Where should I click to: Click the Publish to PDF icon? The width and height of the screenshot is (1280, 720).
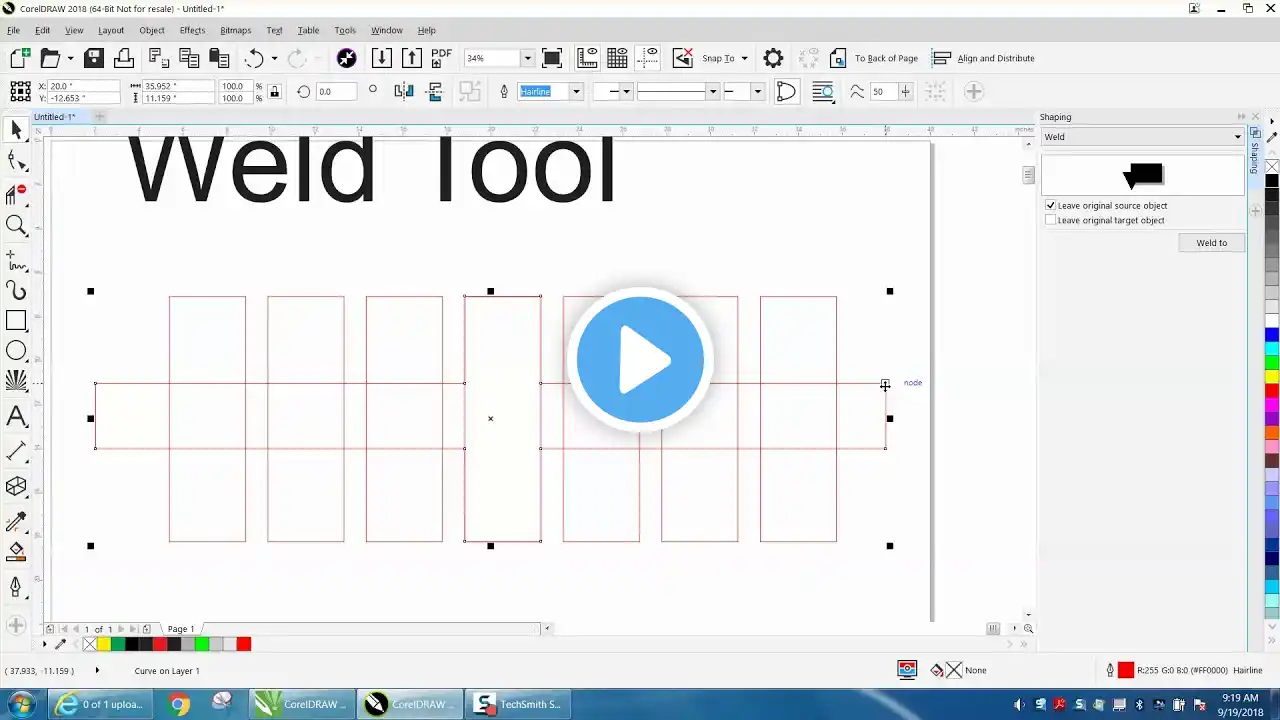coord(441,58)
